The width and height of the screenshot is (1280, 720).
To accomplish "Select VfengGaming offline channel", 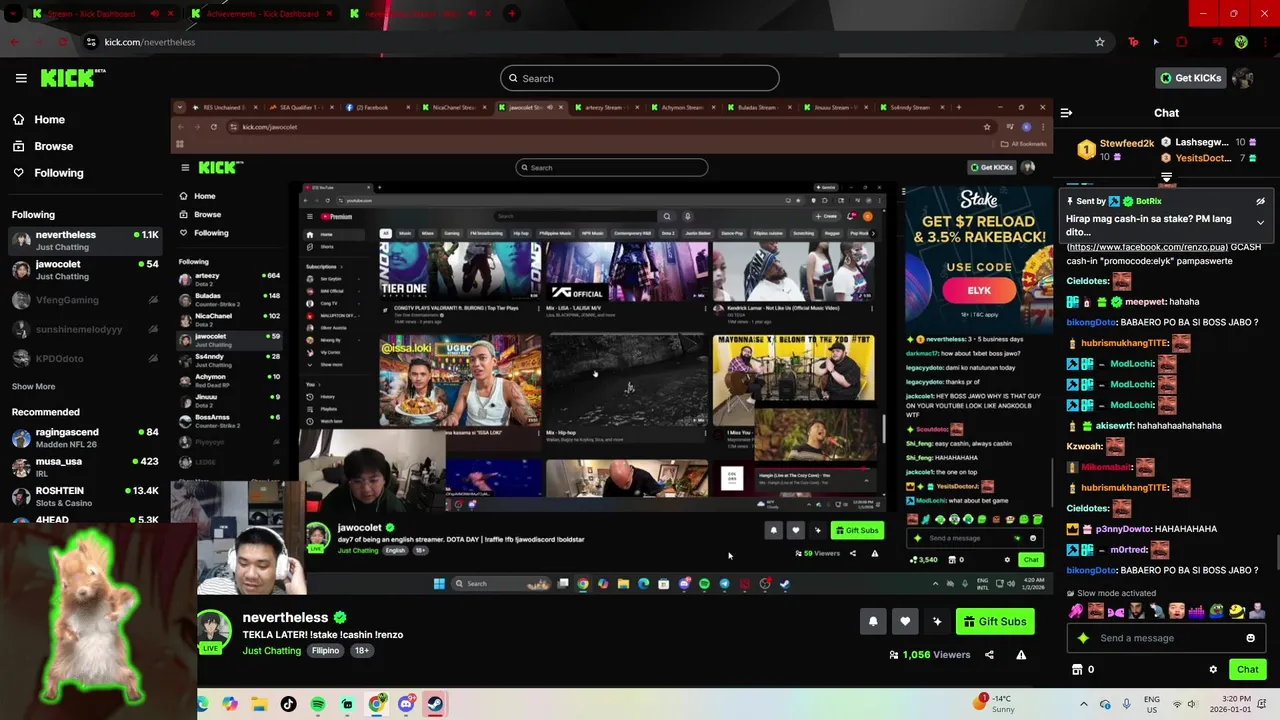I will click(85, 300).
